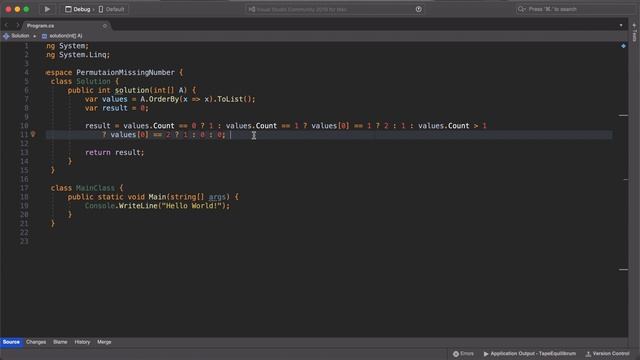Click 'PermutaionMissingNumber' namespace name
The width and height of the screenshot is (640, 360).
(125, 73)
